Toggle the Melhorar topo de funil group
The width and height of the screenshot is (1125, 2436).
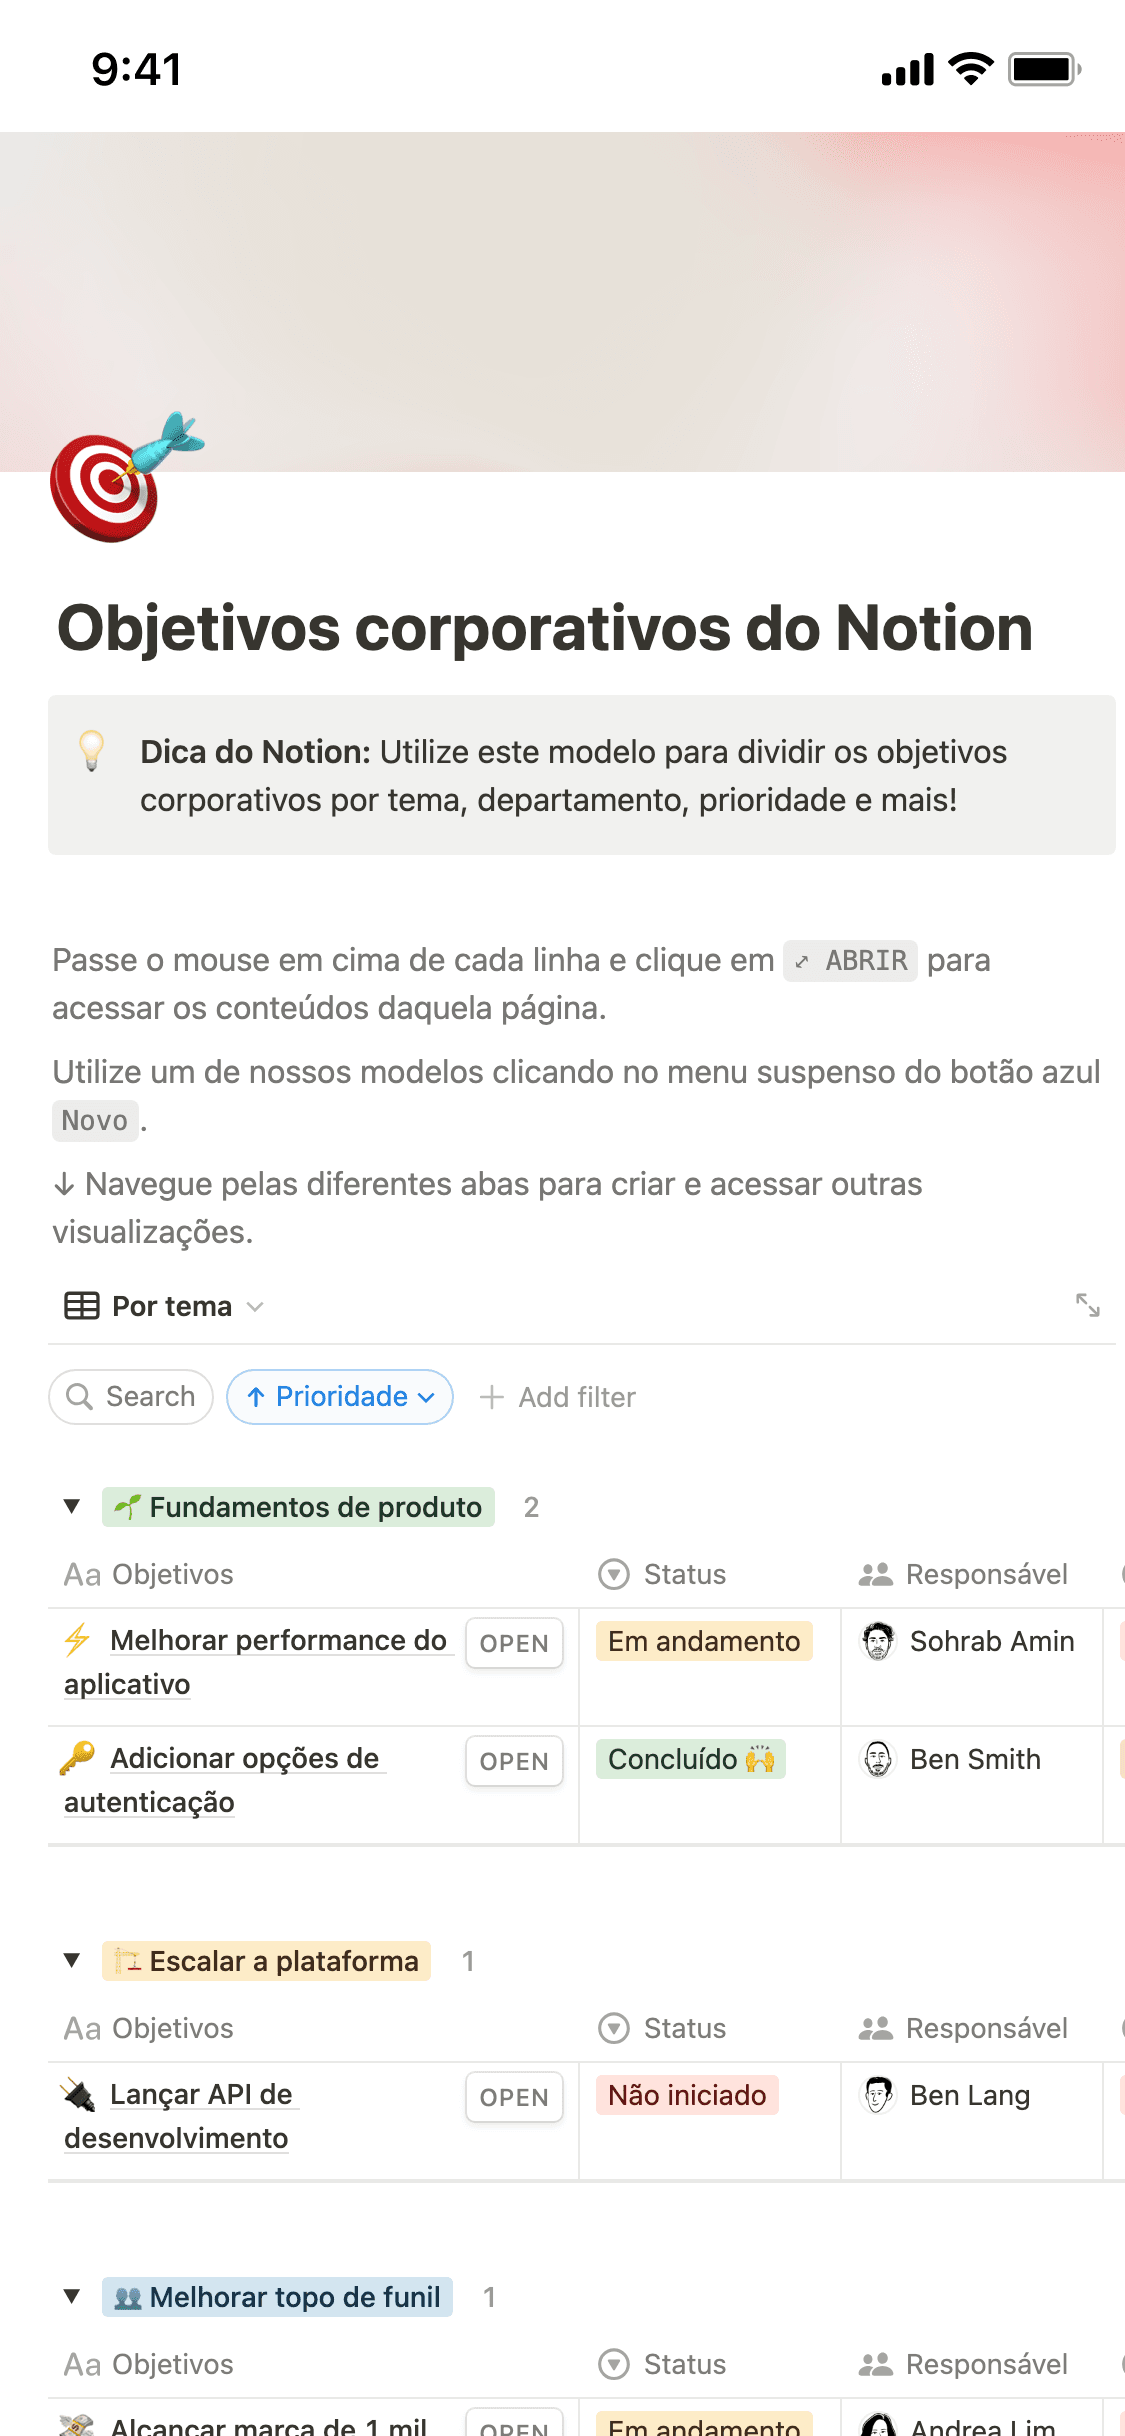pos(72,2297)
